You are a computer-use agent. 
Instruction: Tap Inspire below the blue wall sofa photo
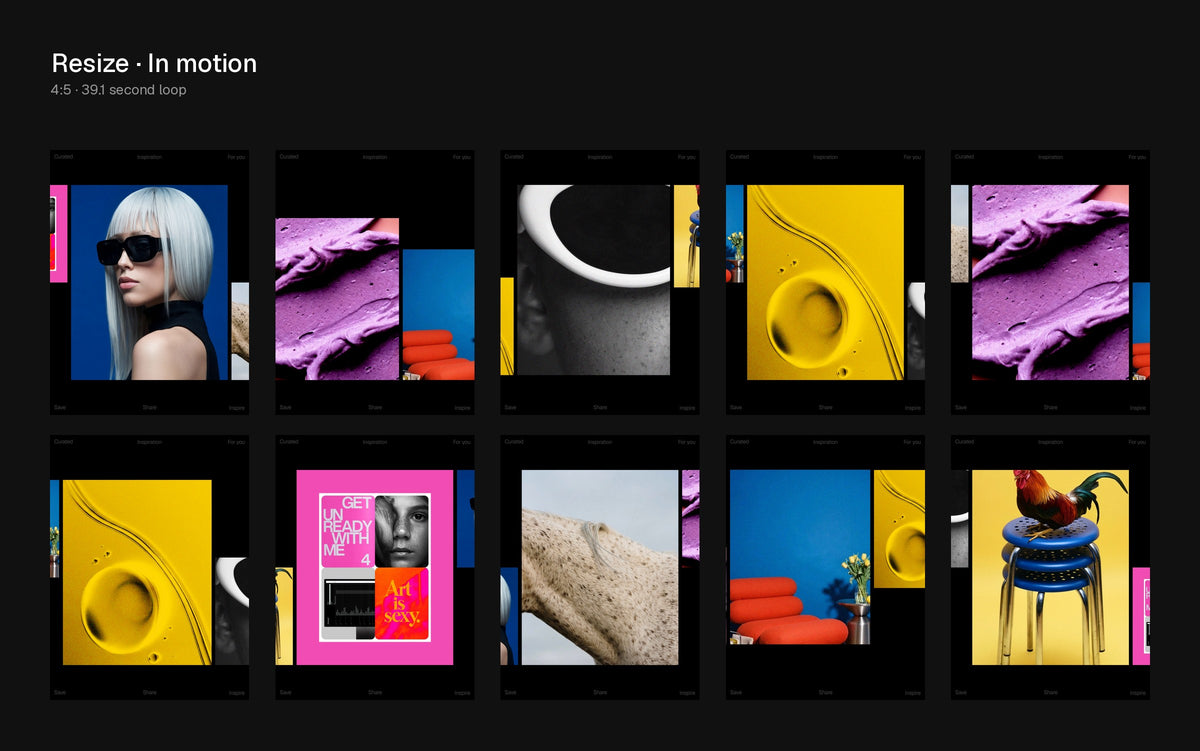pos(912,693)
